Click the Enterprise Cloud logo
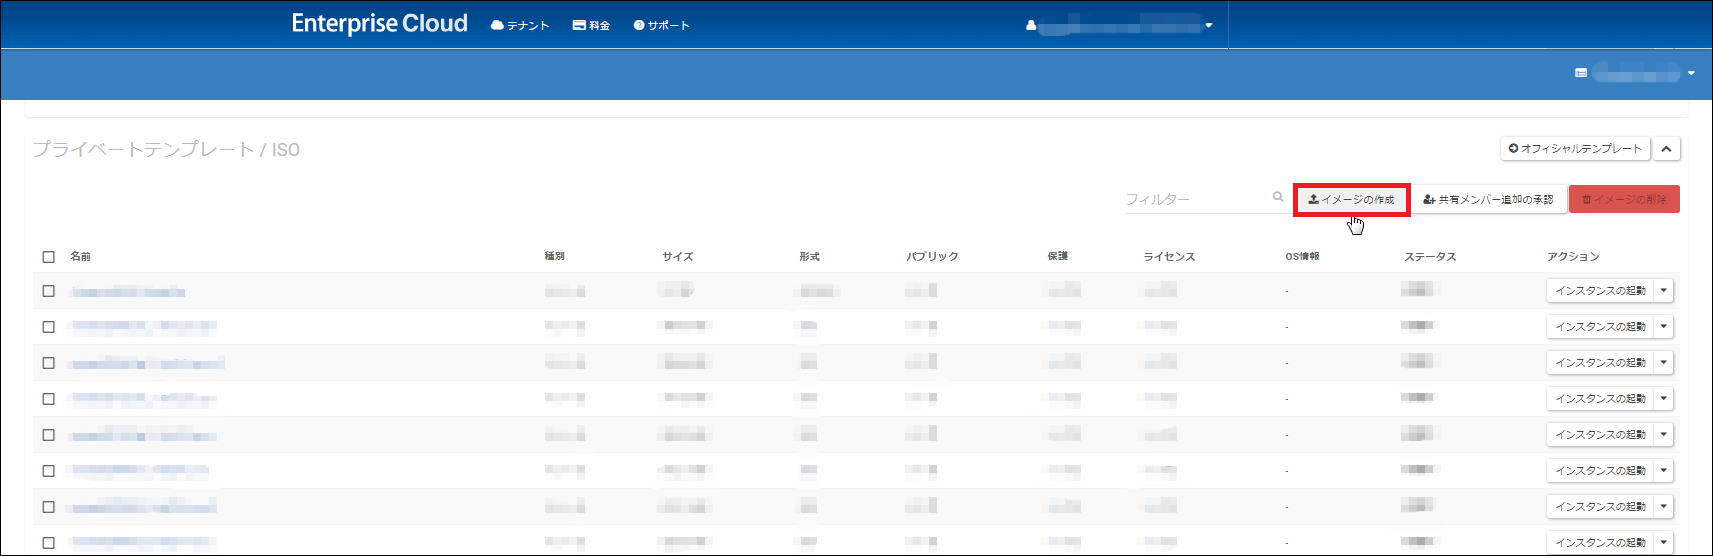The width and height of the screenshot is (1713, 556). [379, 24]
